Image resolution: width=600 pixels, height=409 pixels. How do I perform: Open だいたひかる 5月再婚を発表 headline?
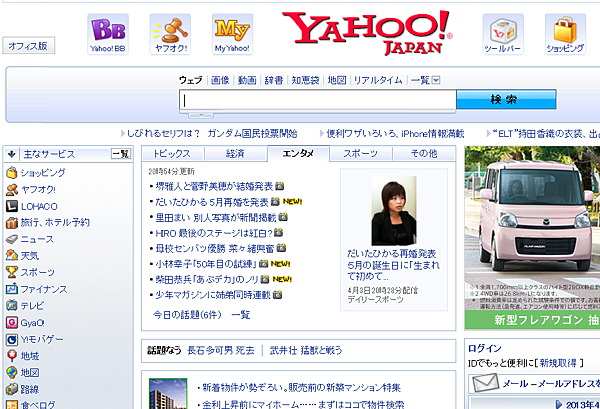pos(212,202)
